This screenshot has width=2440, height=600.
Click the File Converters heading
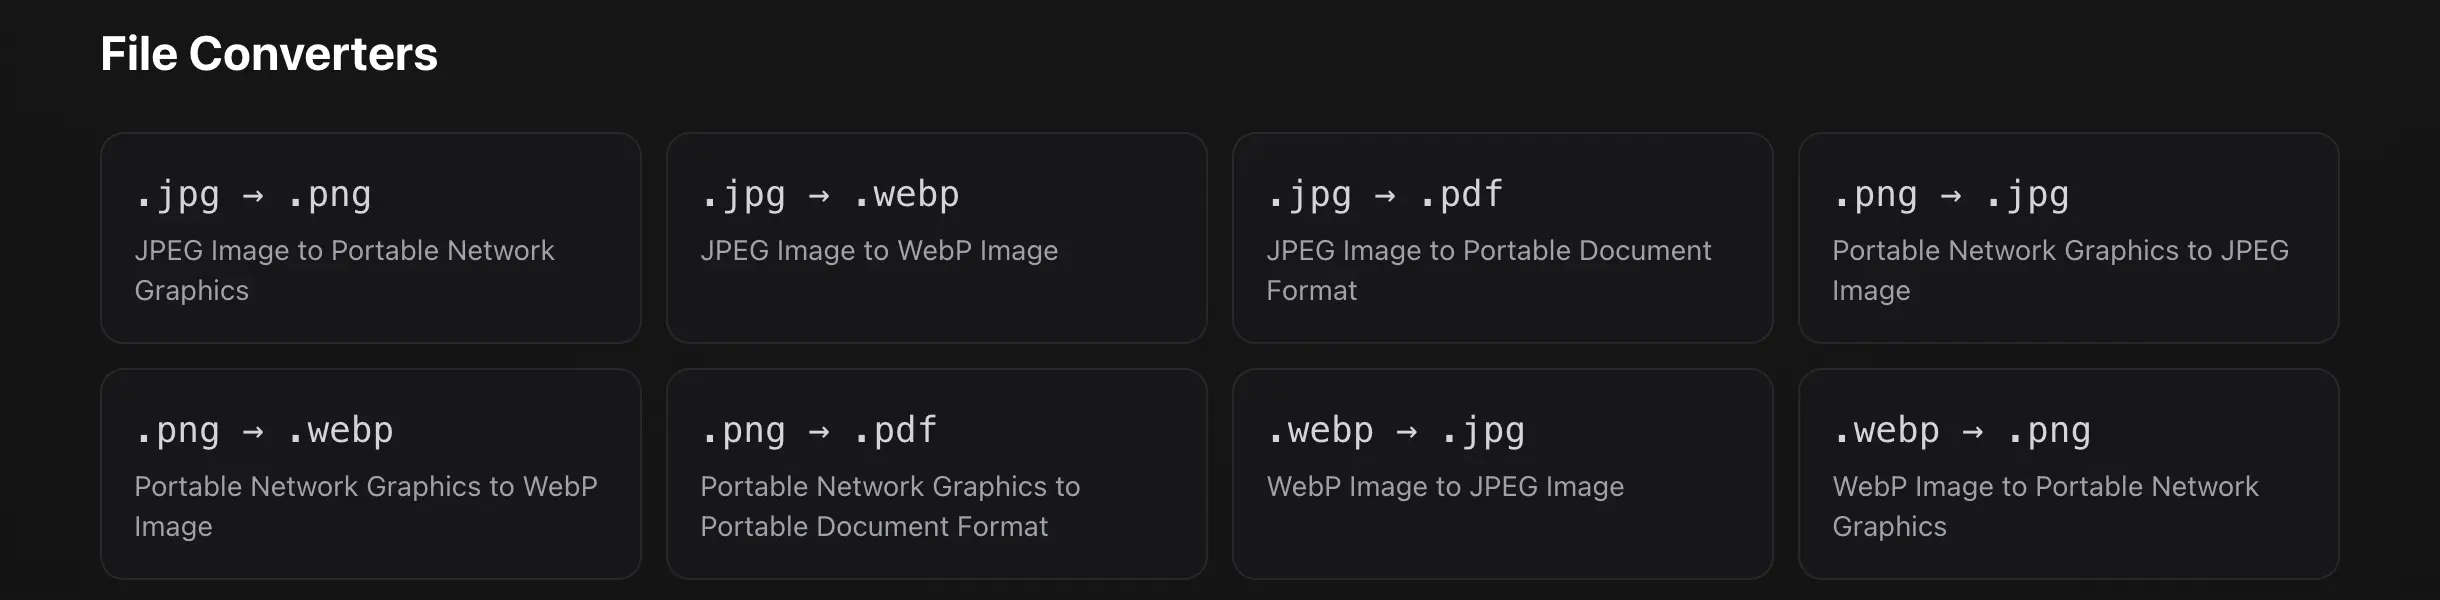(x=268, y=54)
